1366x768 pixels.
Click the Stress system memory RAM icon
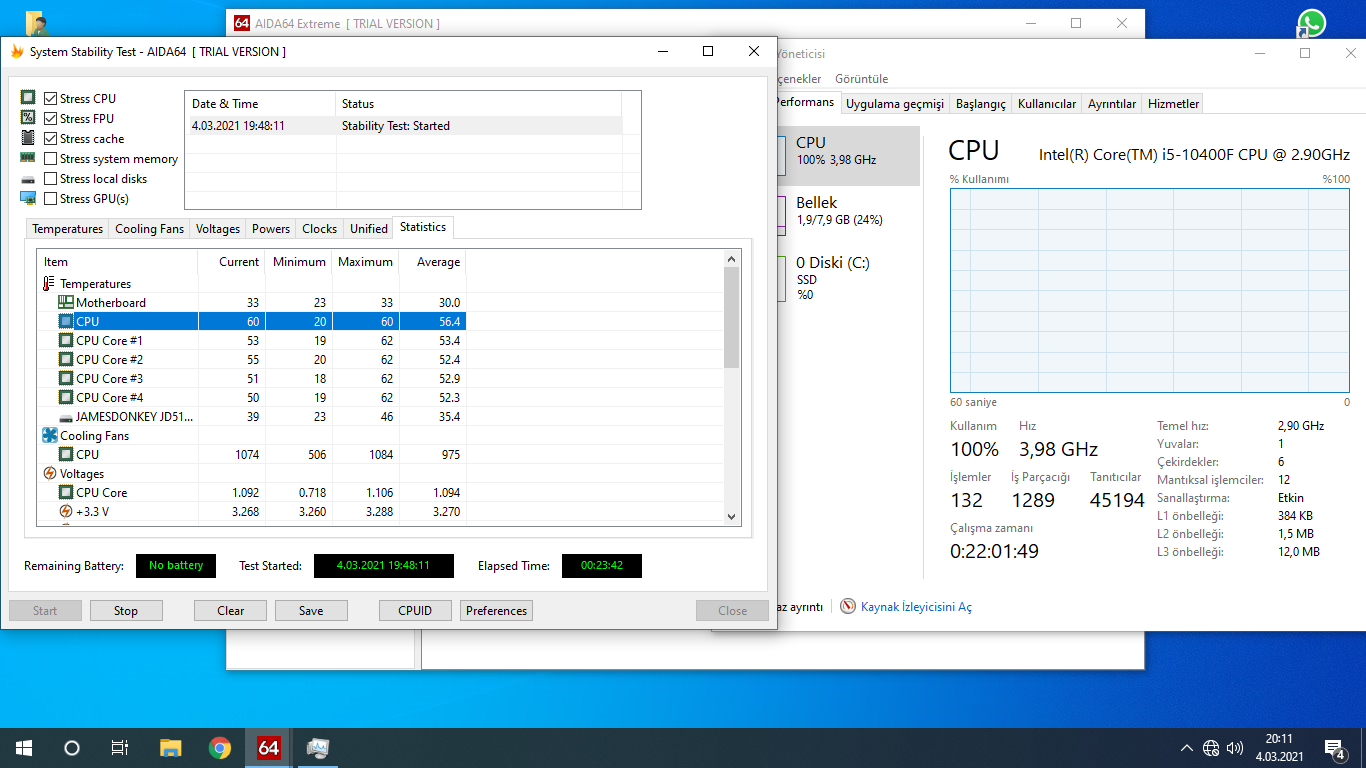tap(28, 158)
